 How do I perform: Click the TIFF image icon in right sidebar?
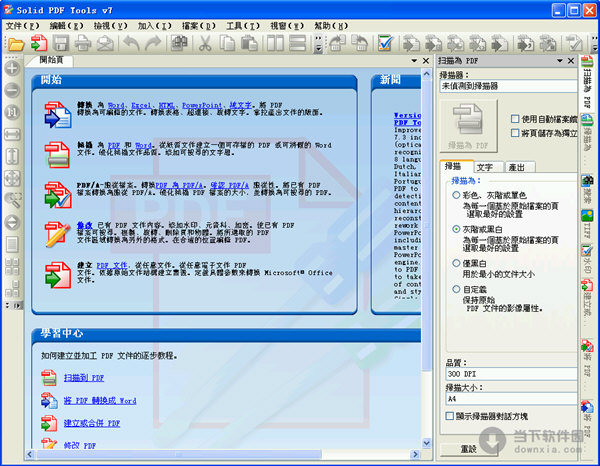pos(587,216)
